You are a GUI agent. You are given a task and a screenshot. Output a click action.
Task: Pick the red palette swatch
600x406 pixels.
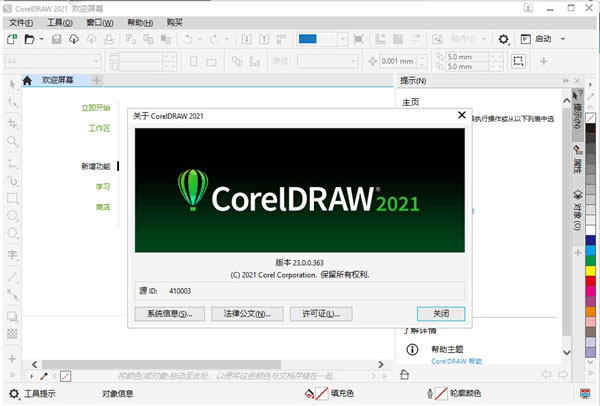[x=590, y=281]
